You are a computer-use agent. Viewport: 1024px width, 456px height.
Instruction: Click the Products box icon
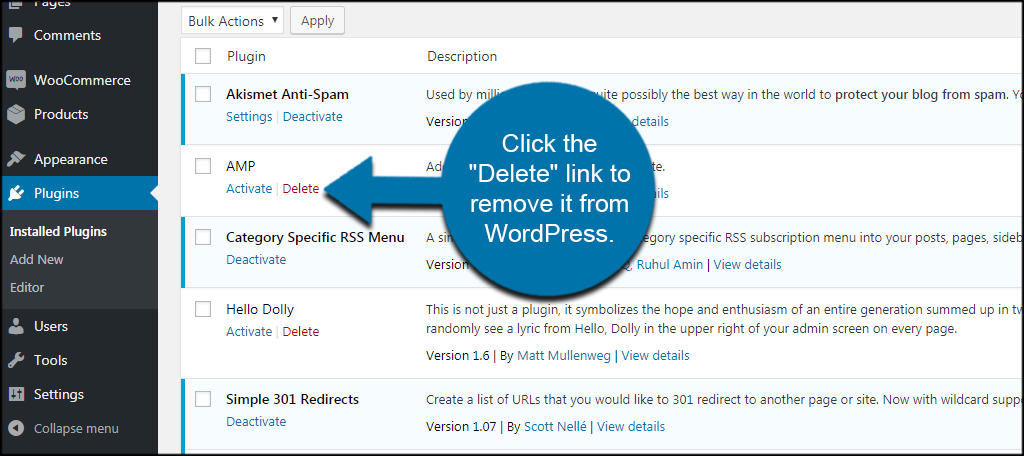[x=16, y=114]
